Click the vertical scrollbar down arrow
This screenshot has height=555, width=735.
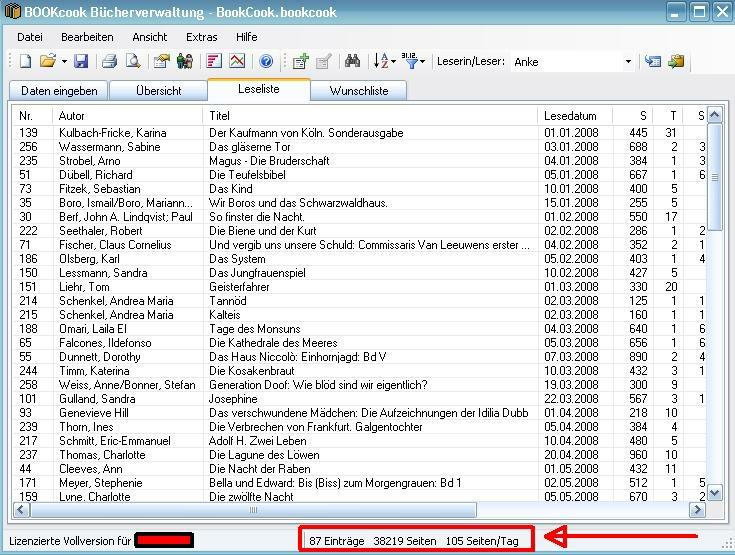714,492
